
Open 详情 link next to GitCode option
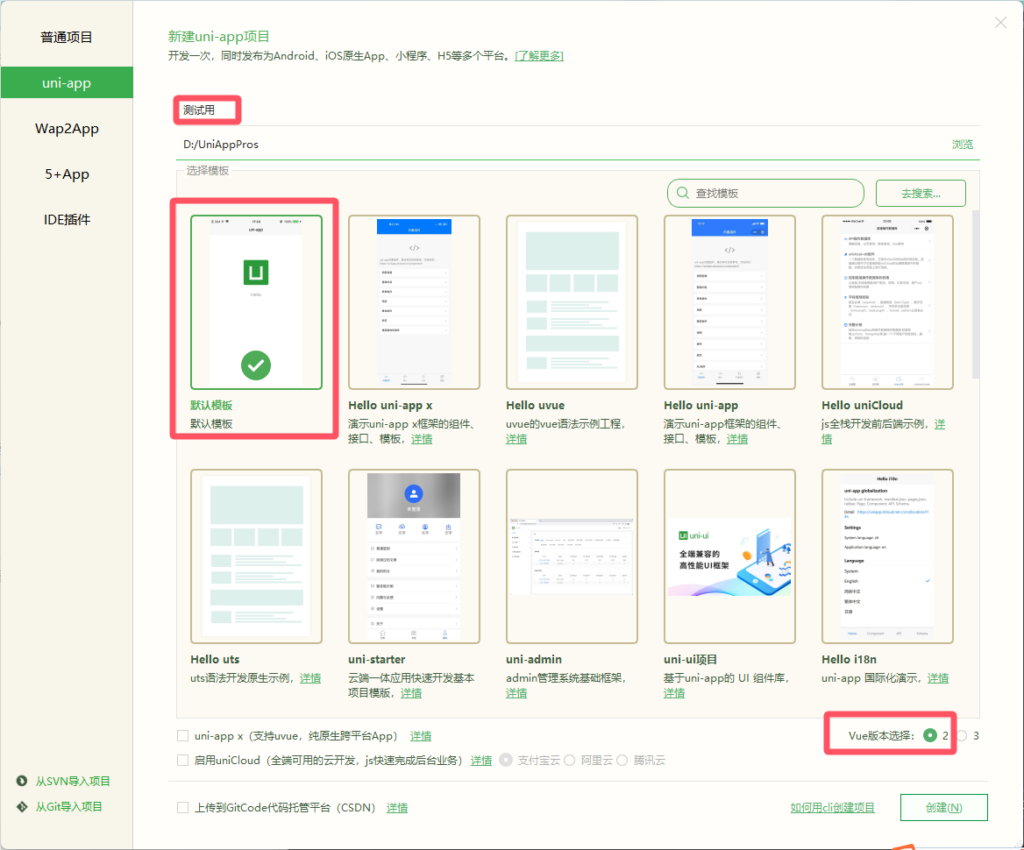coord(397,808)
